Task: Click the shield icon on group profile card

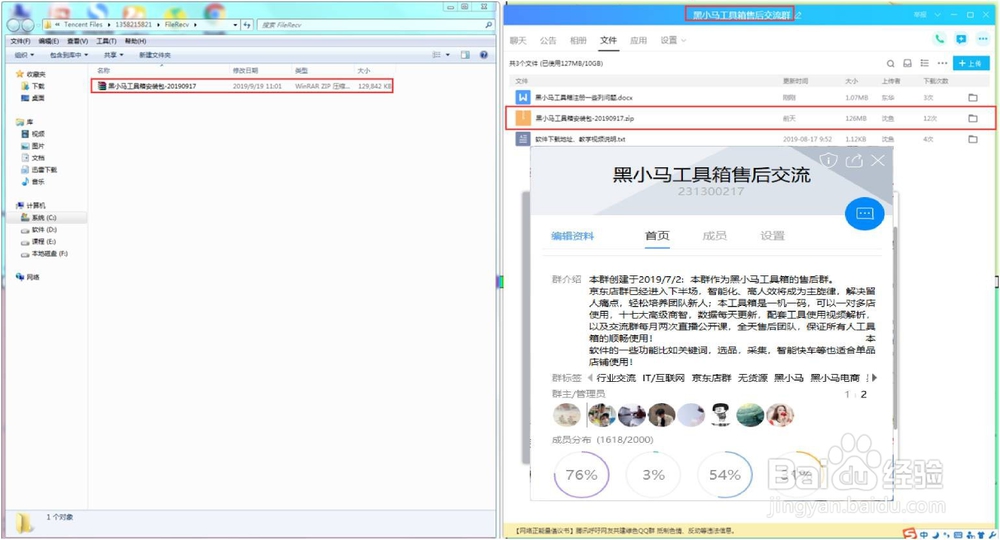Action: [x=828, y=160]
